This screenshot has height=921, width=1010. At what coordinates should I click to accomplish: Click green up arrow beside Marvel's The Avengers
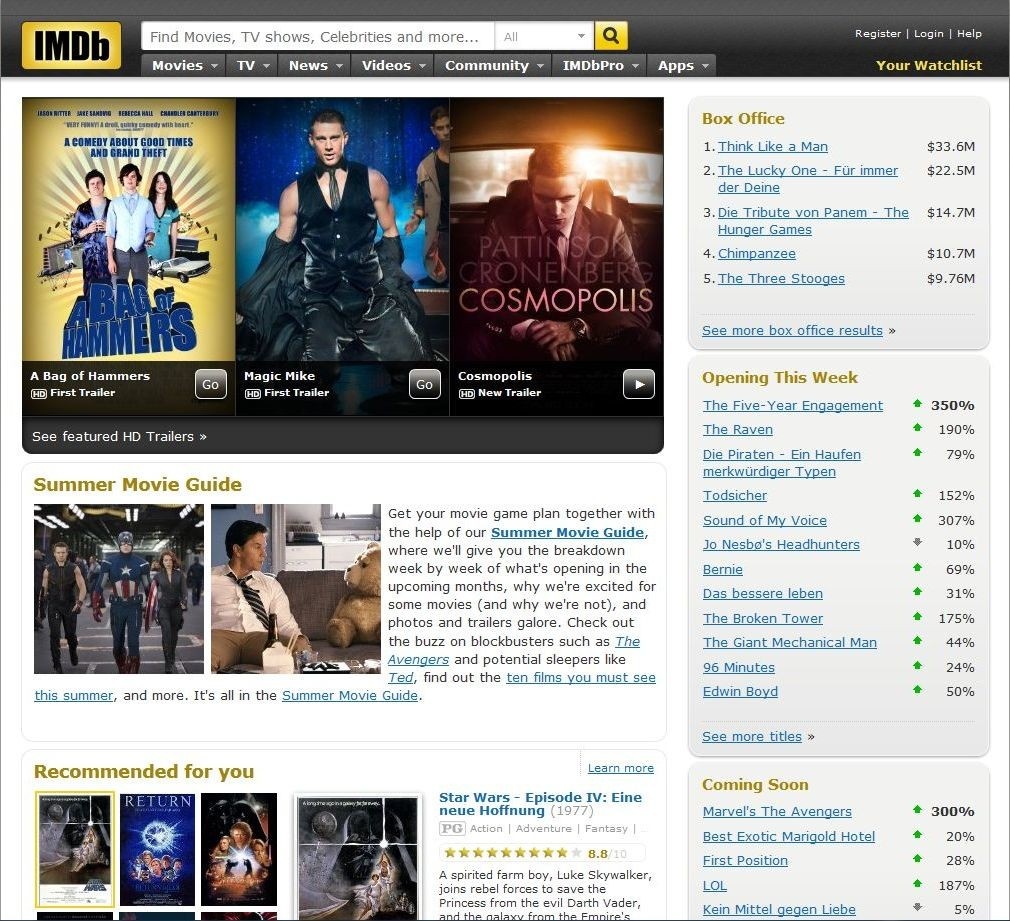[x=917, y=810]
